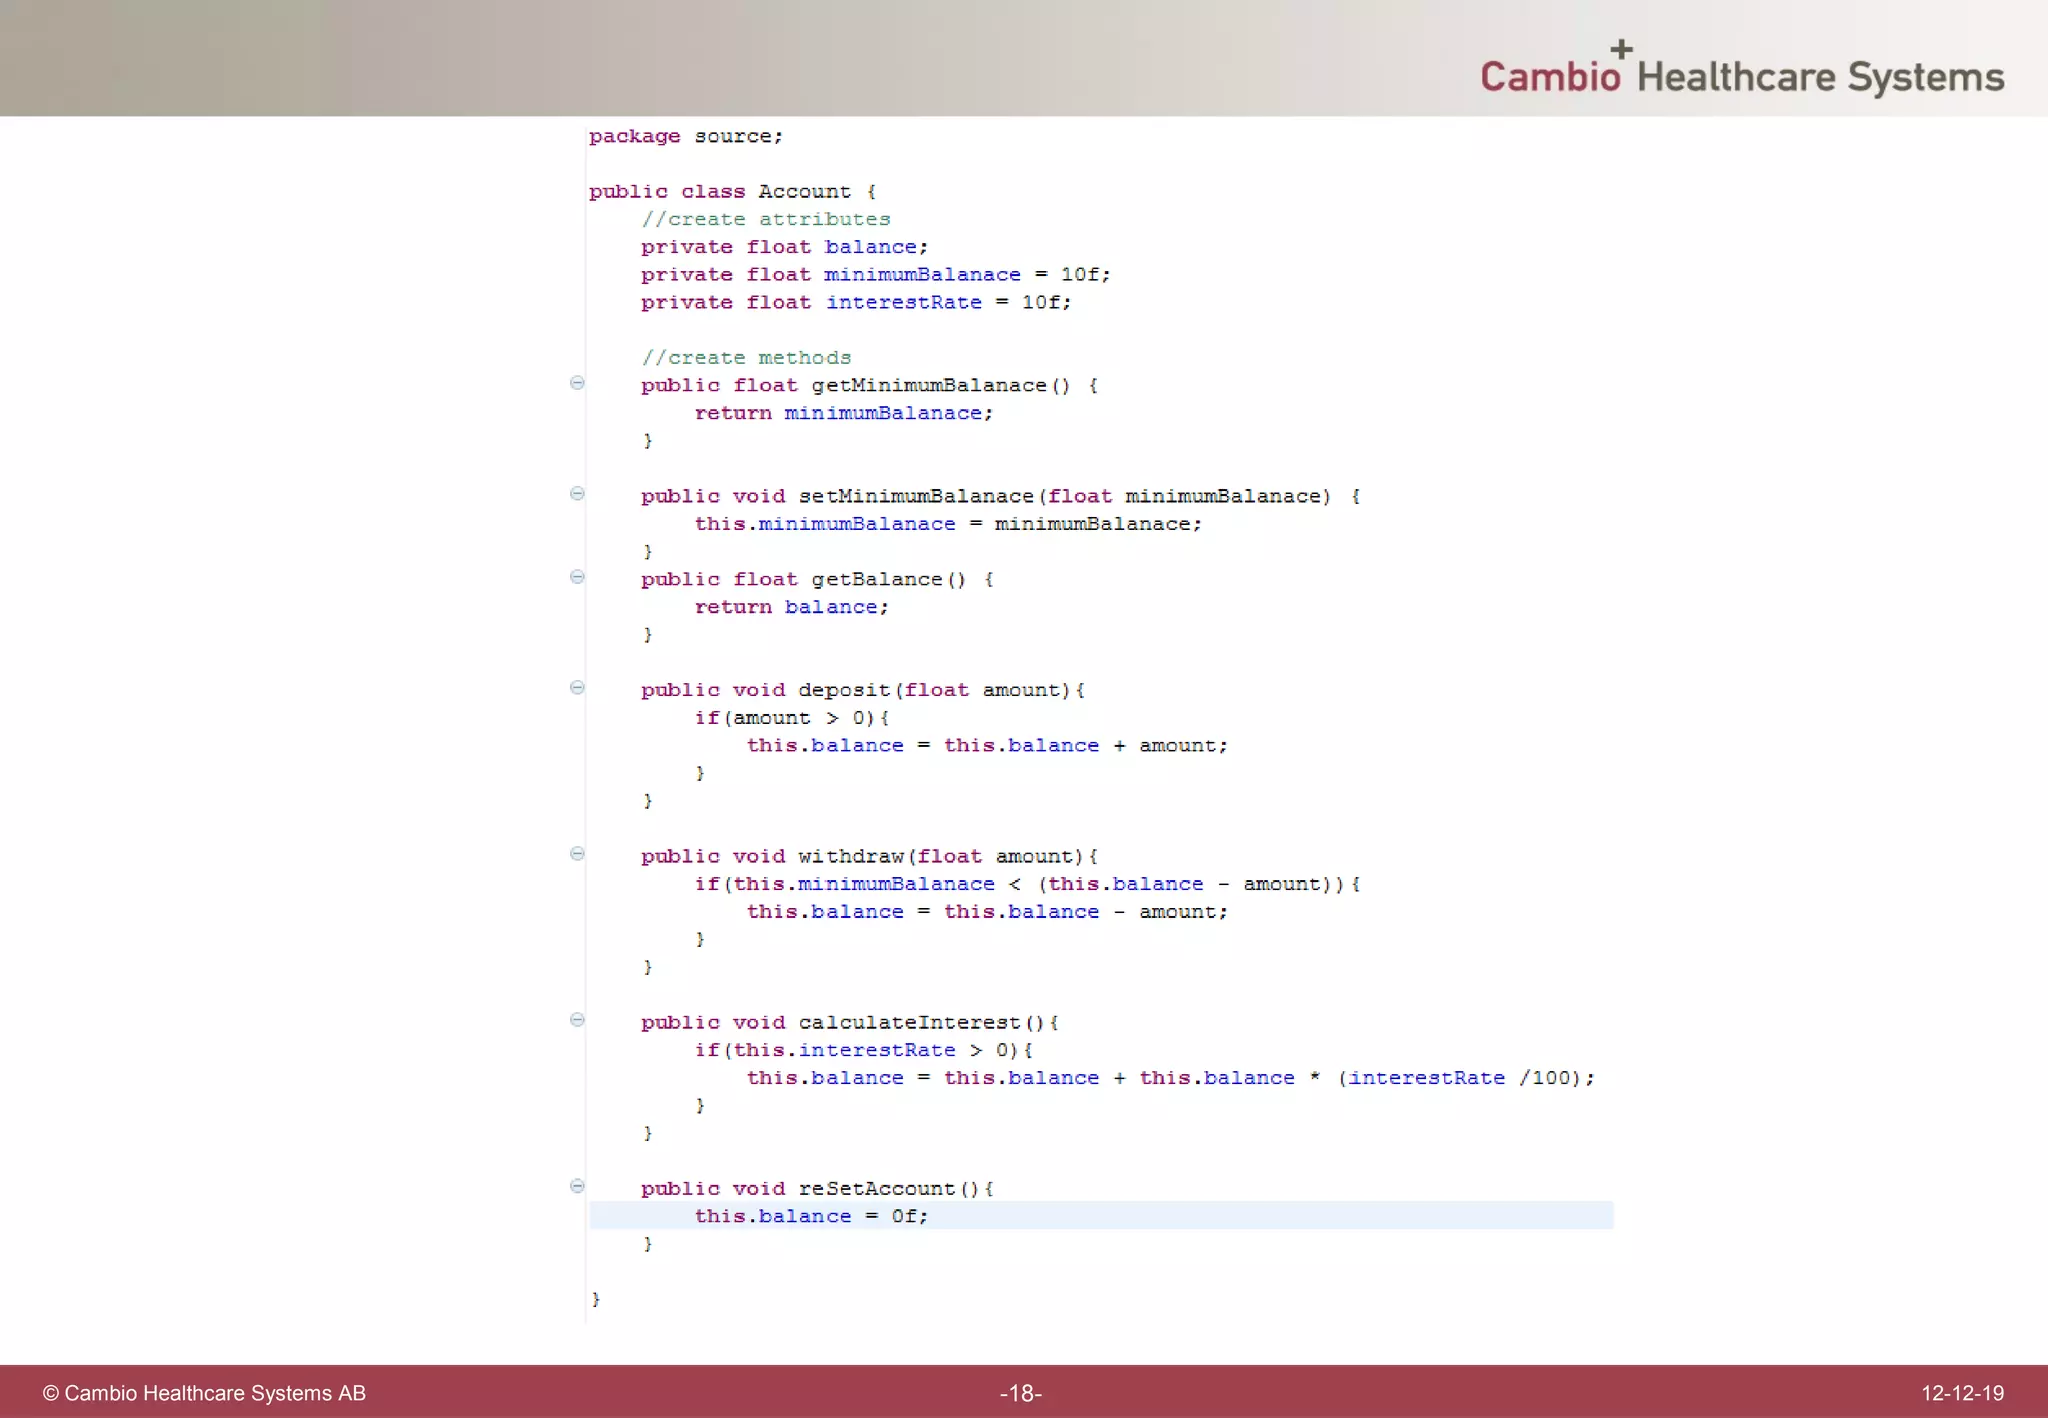The height and width of the screenshot is (1418, 2048).
Task: Click the highlighted line this.balance = 0f
Action: click(811, 1216)
